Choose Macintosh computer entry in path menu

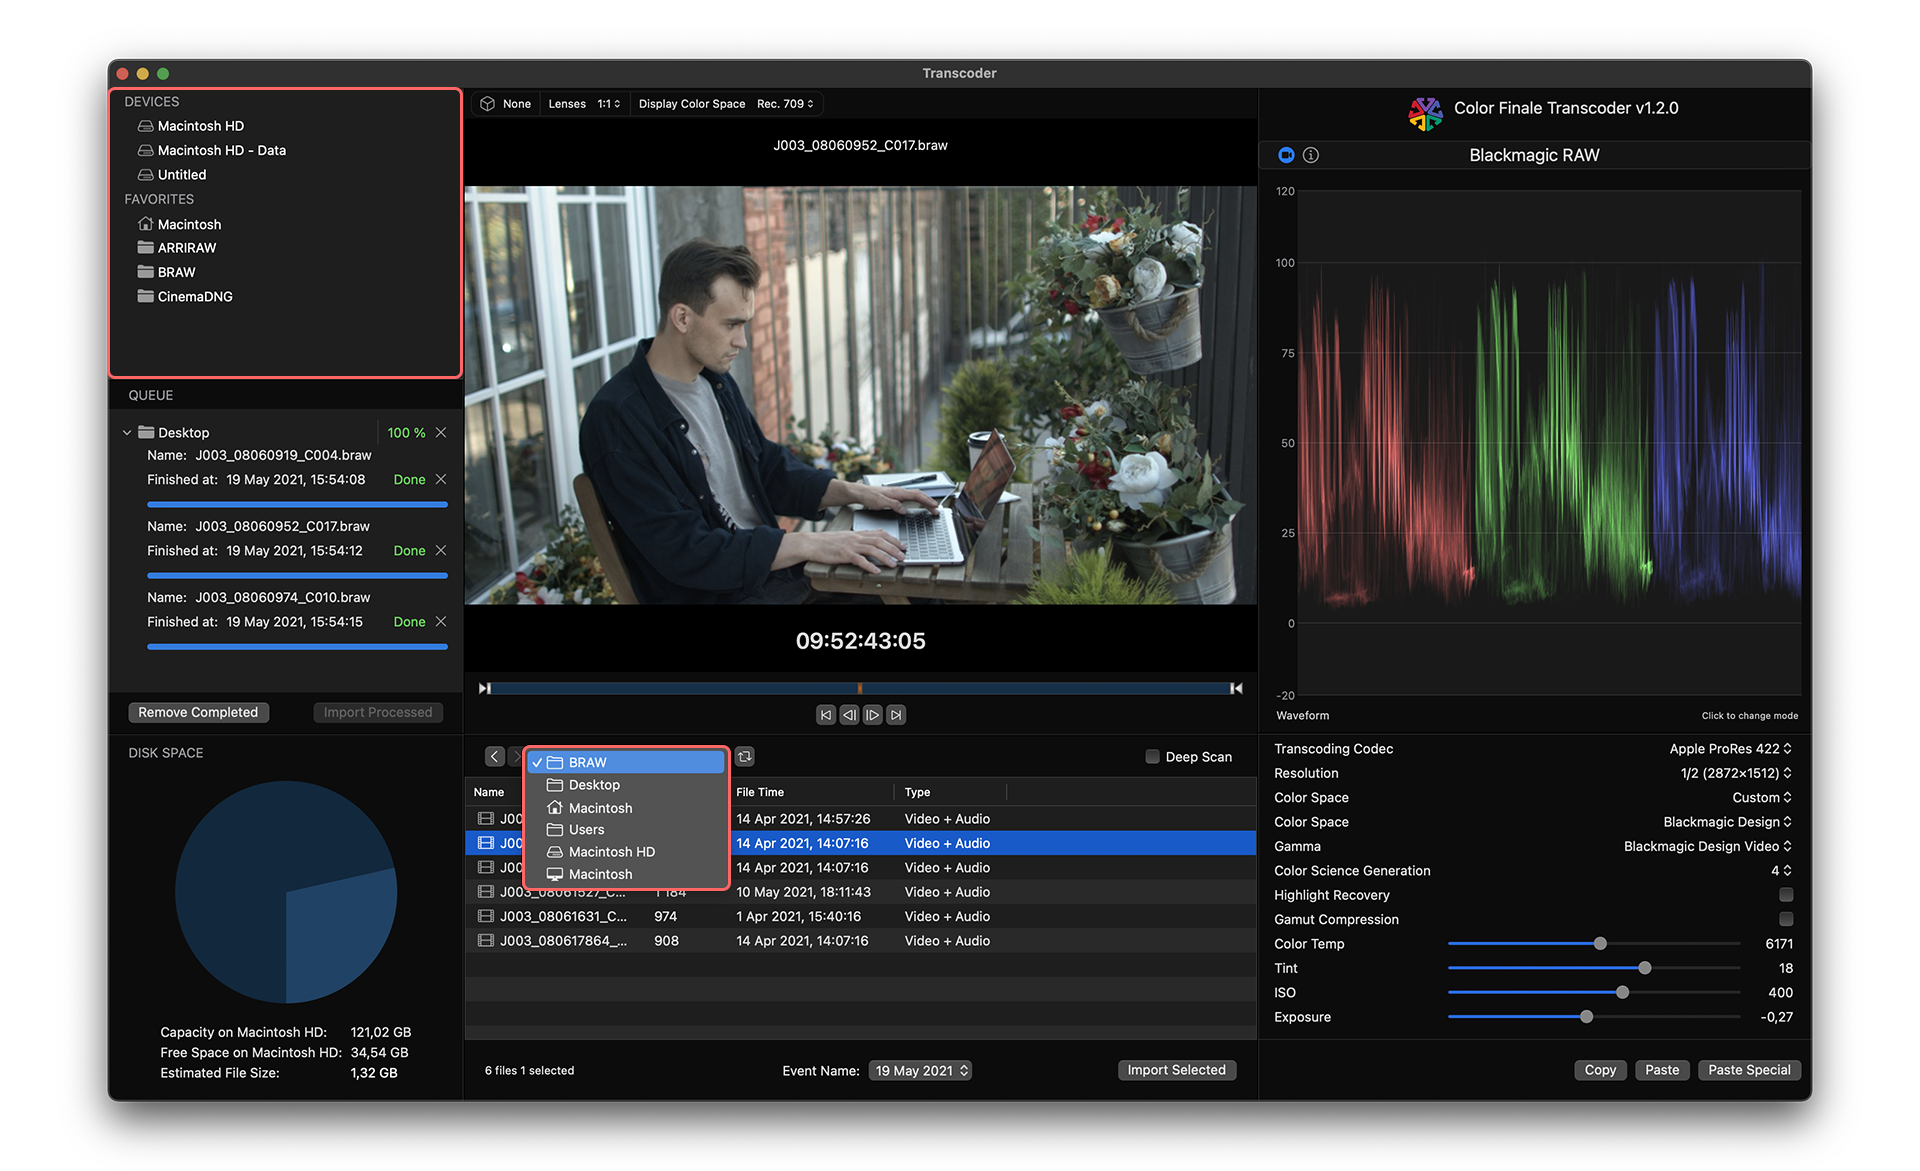pyautogui.click(x=627, y=874)
